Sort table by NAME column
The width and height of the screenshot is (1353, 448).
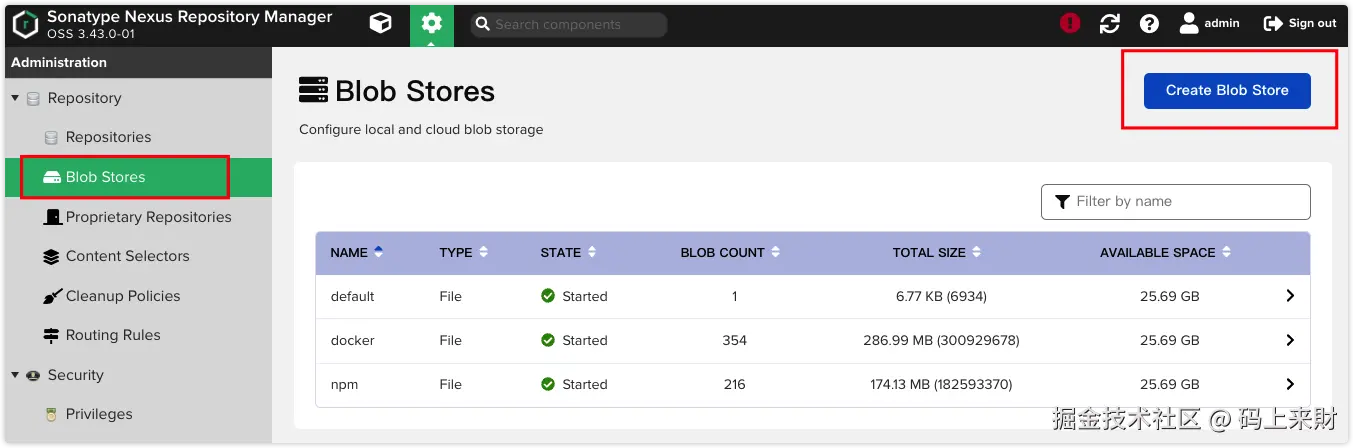(357, 253)
